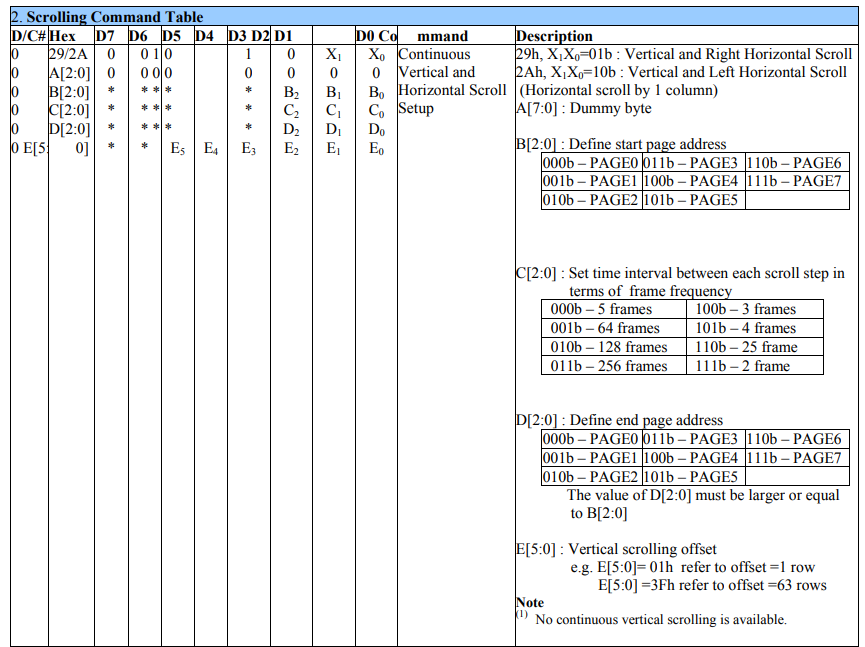
Task: Click 'Horizontal Scroll' in the Command column
Action: pos(452,90)
